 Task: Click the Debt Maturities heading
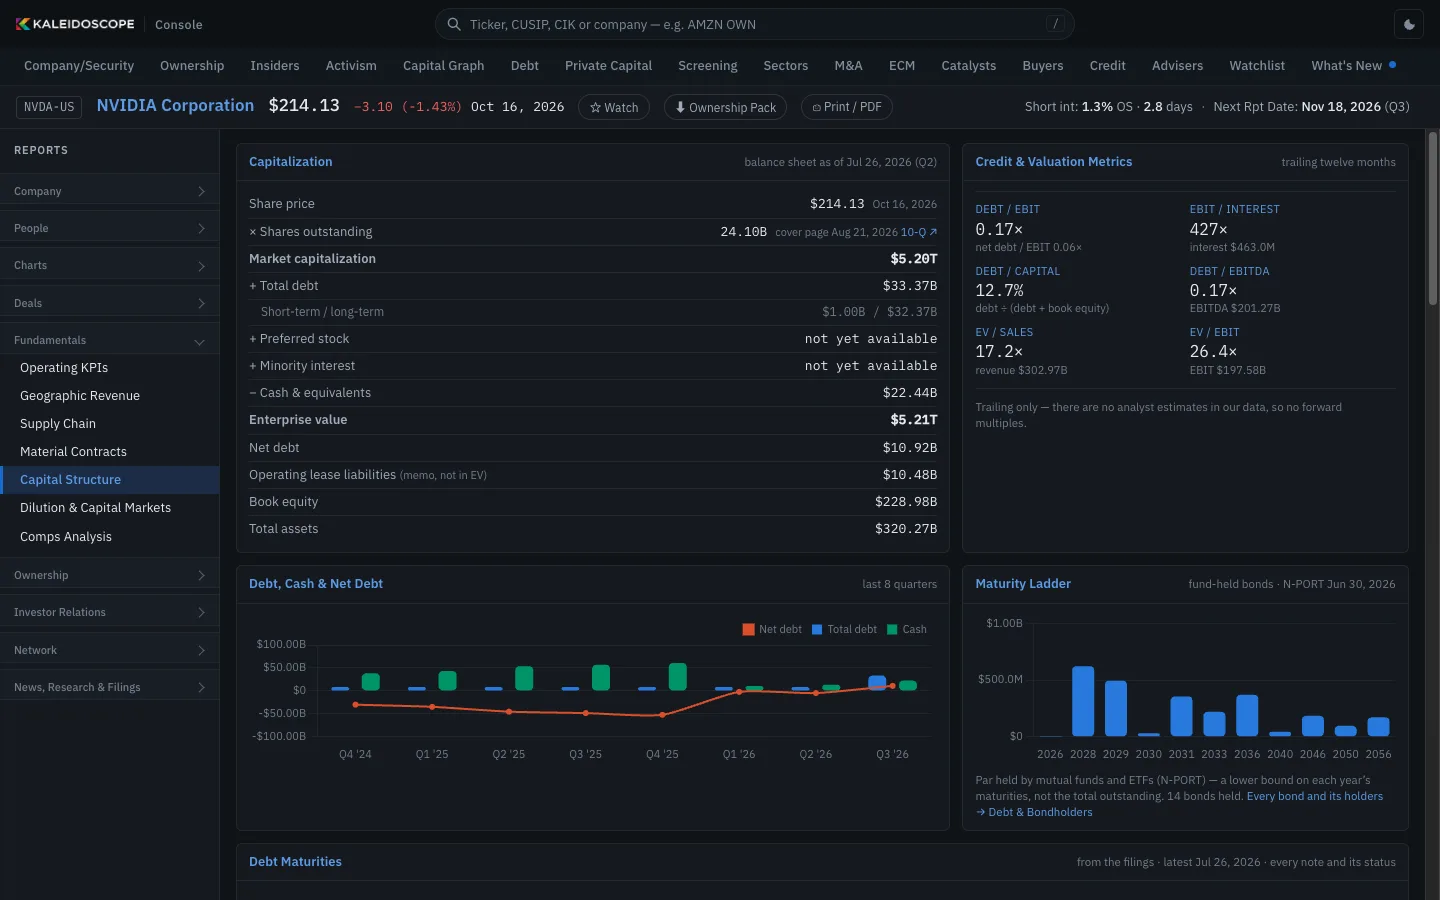pyautogui.click(x=295, y=862)
